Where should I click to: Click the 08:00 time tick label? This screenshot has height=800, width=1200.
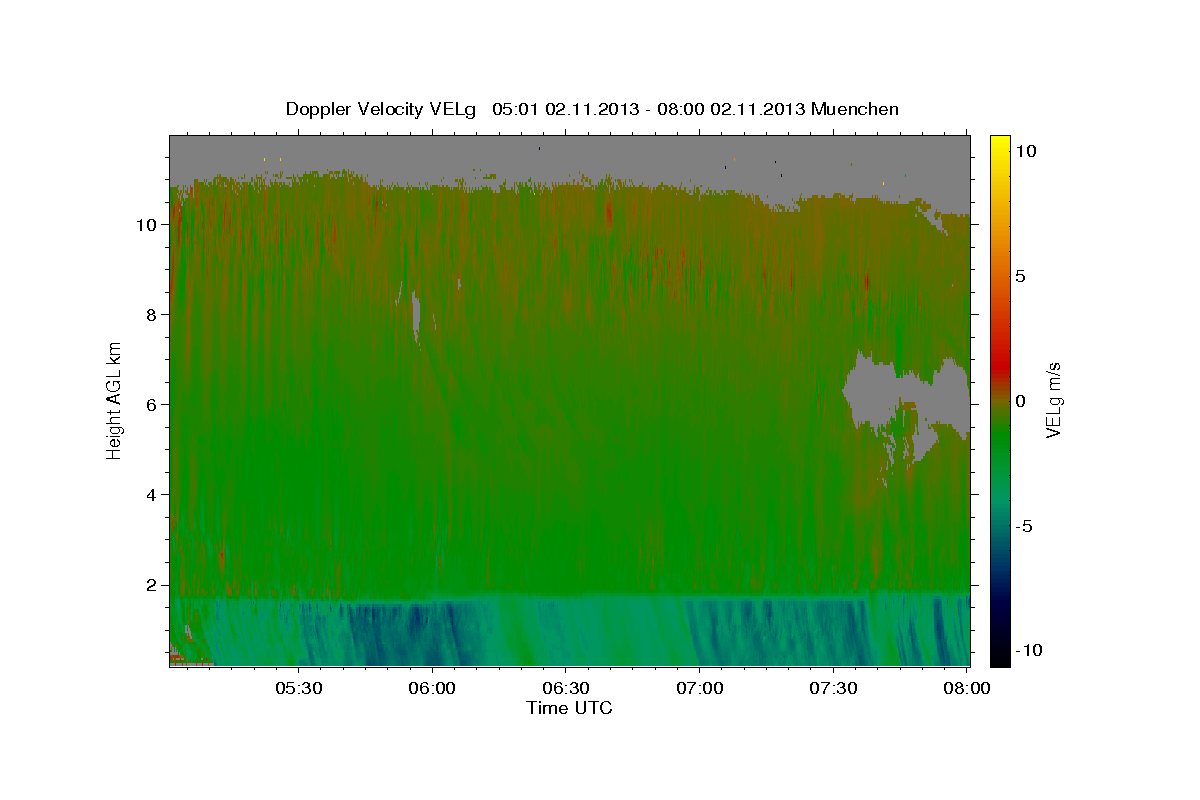(966, 689)
